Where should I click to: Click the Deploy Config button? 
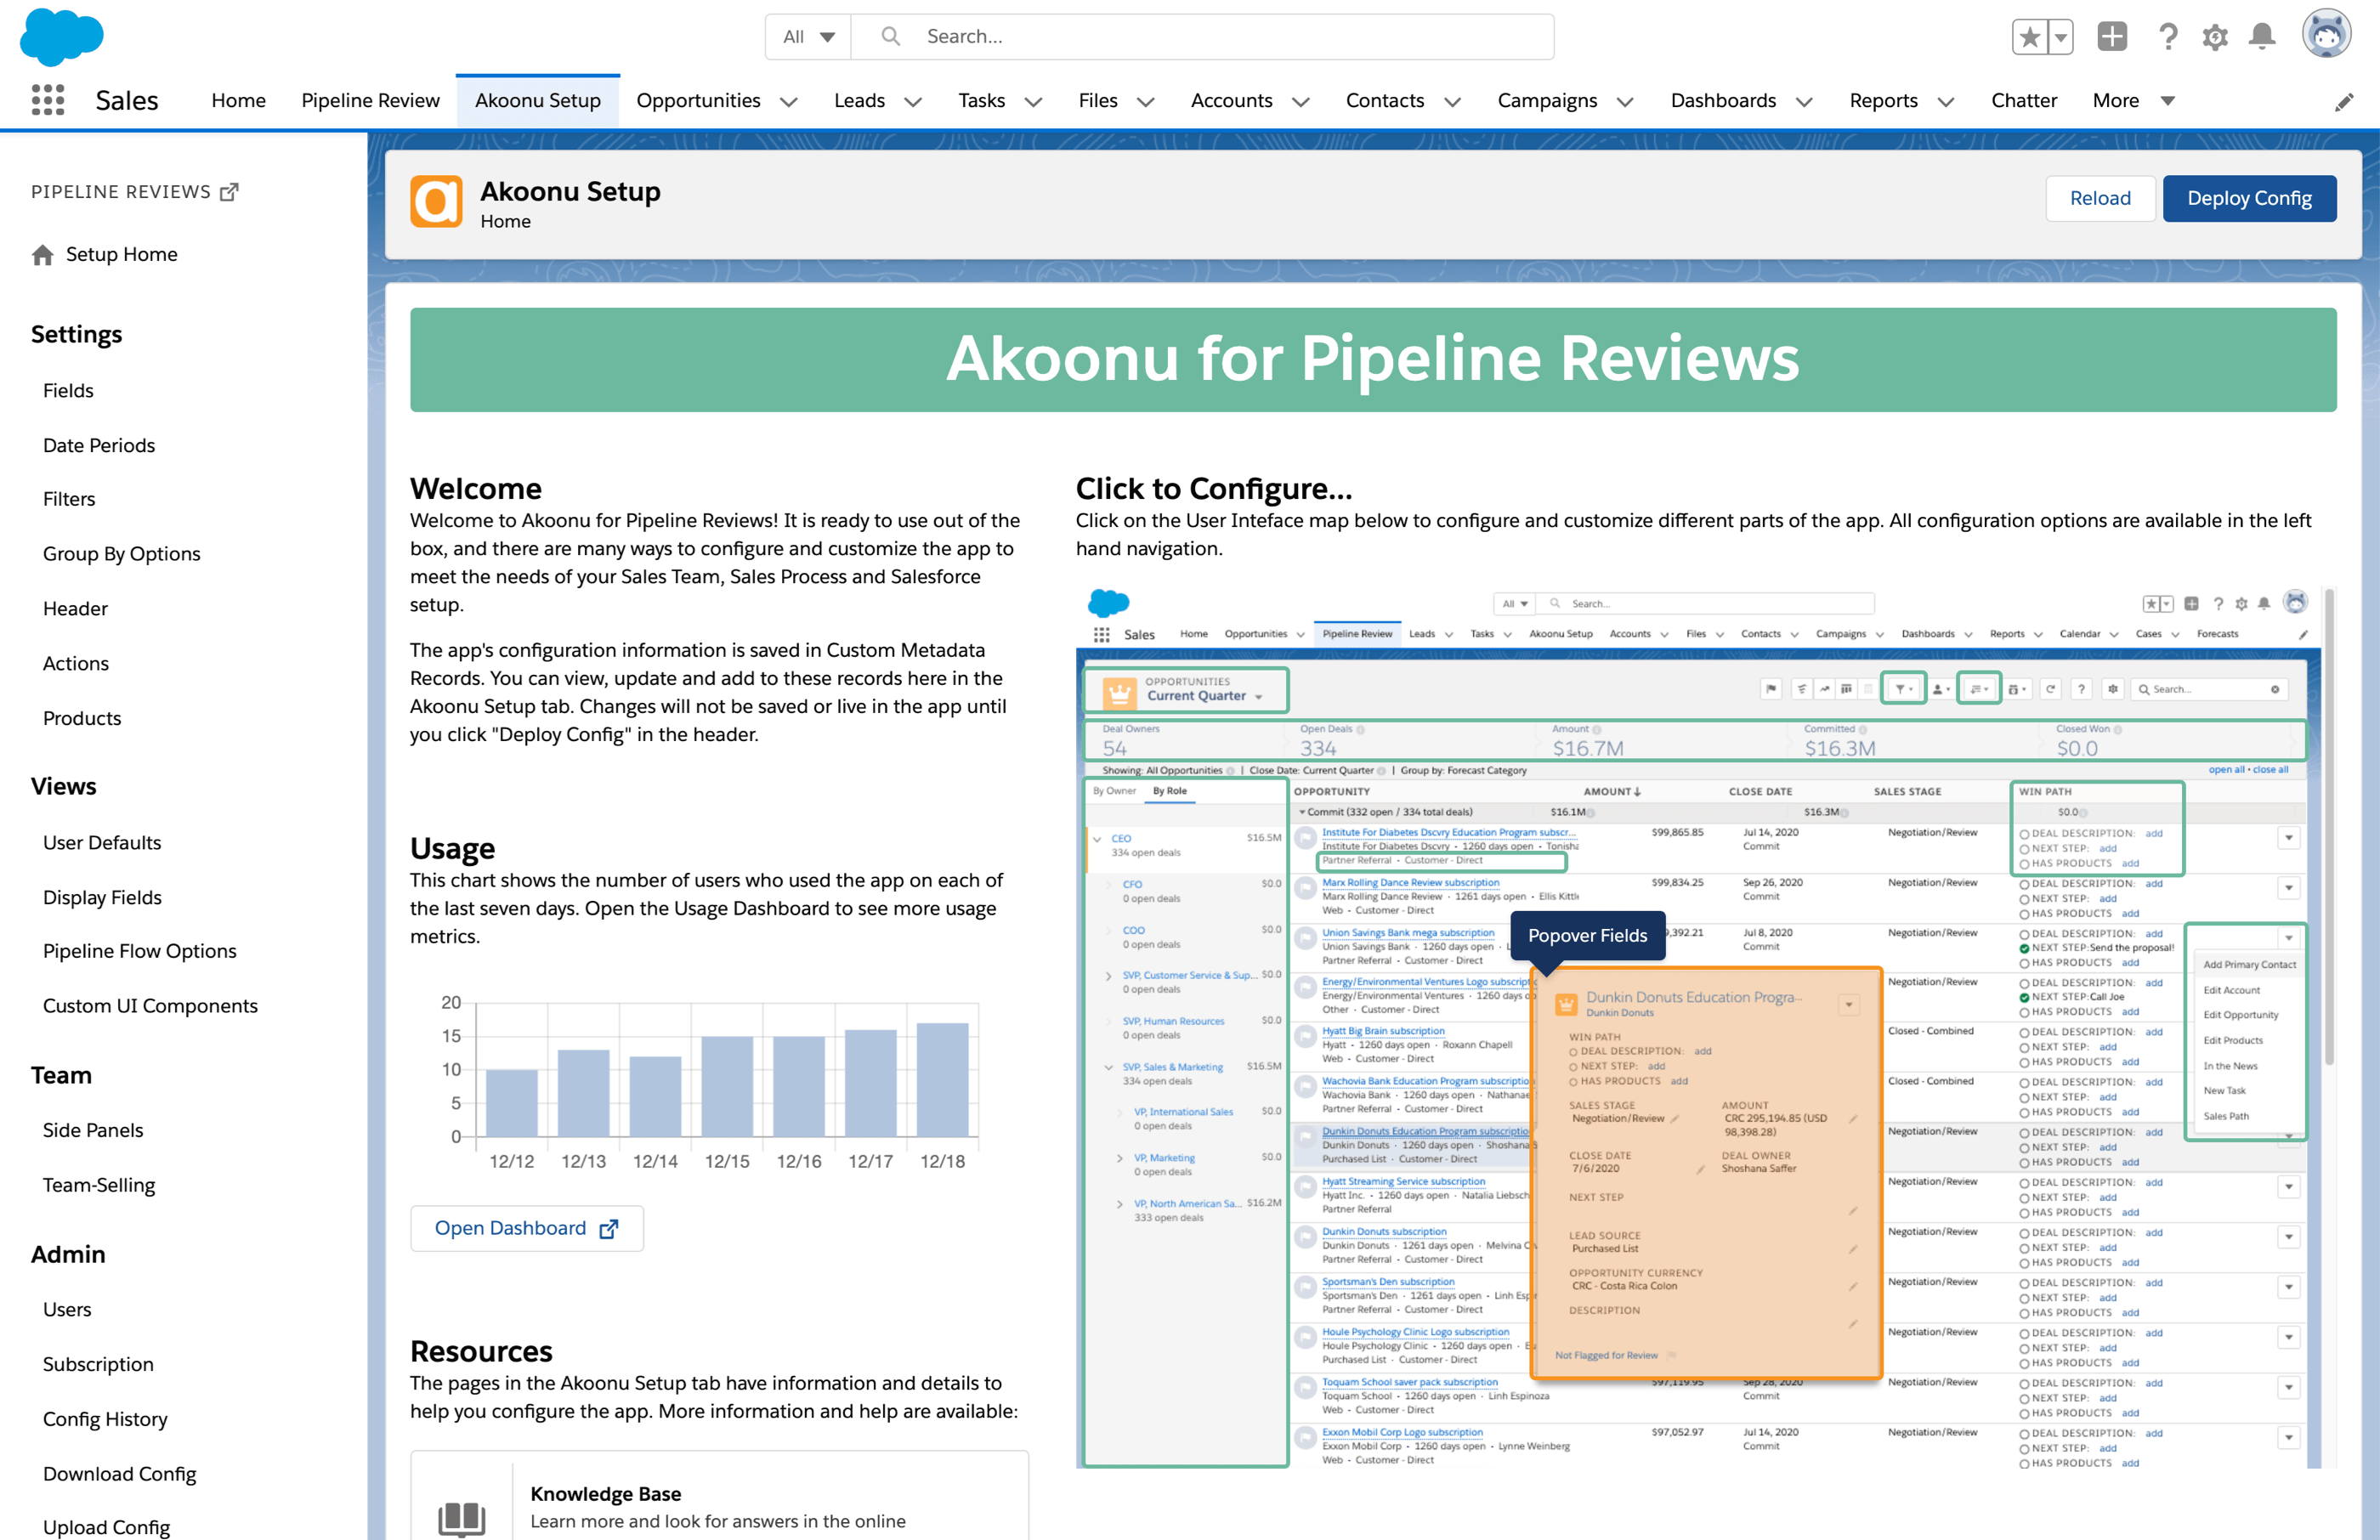pyautogui.click(x=2248, y=198)
